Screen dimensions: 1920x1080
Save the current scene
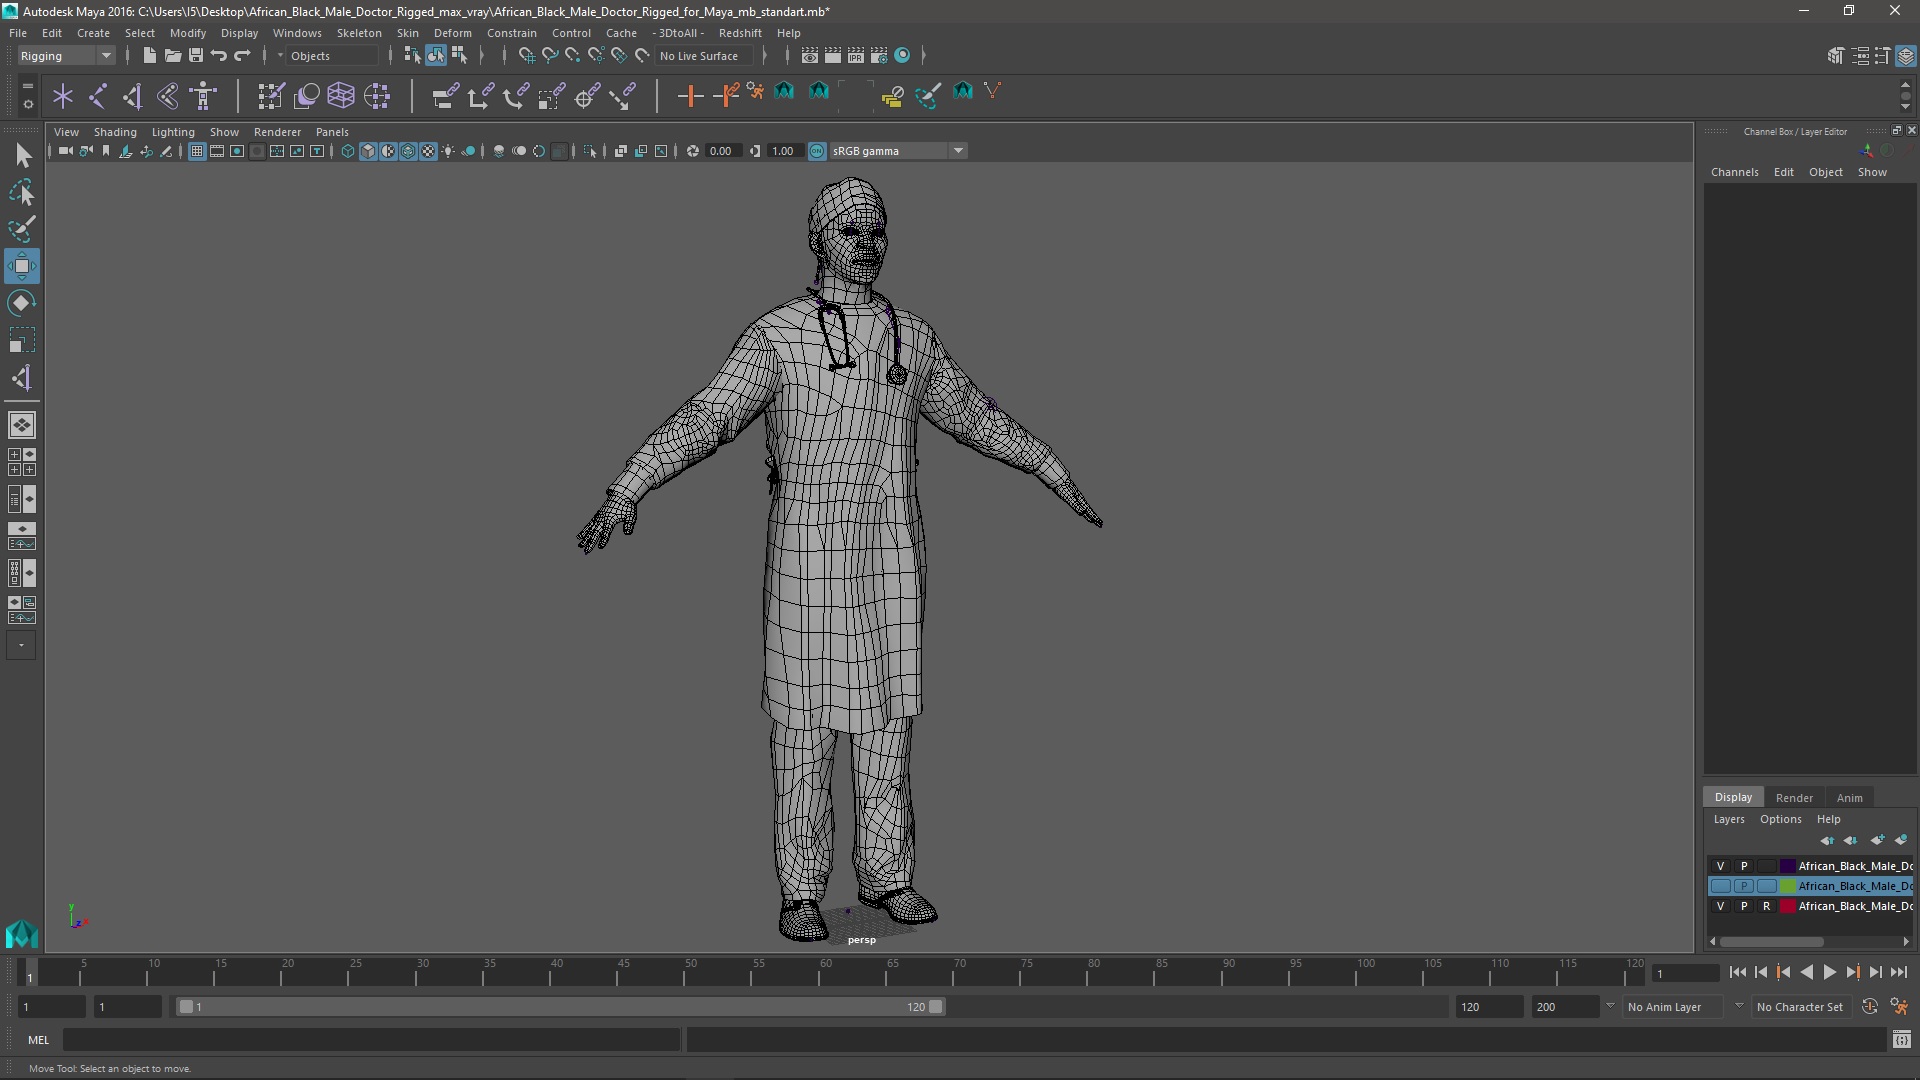coord(195,56)
